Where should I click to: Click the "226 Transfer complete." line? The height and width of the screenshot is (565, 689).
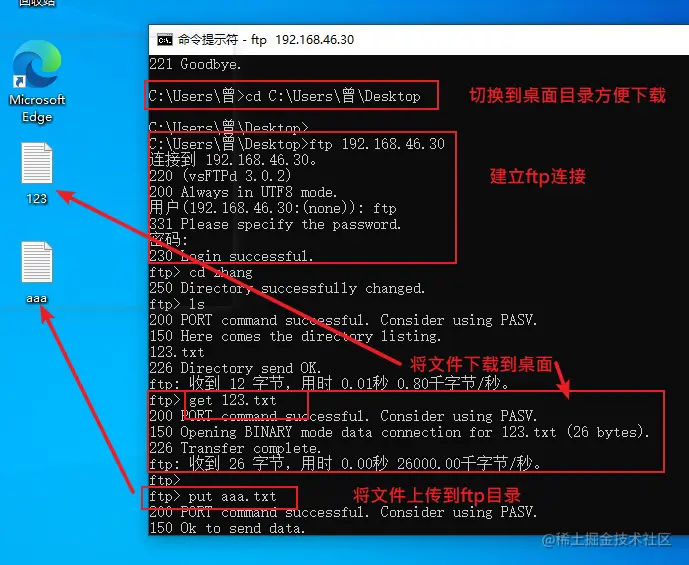point(235,448)
